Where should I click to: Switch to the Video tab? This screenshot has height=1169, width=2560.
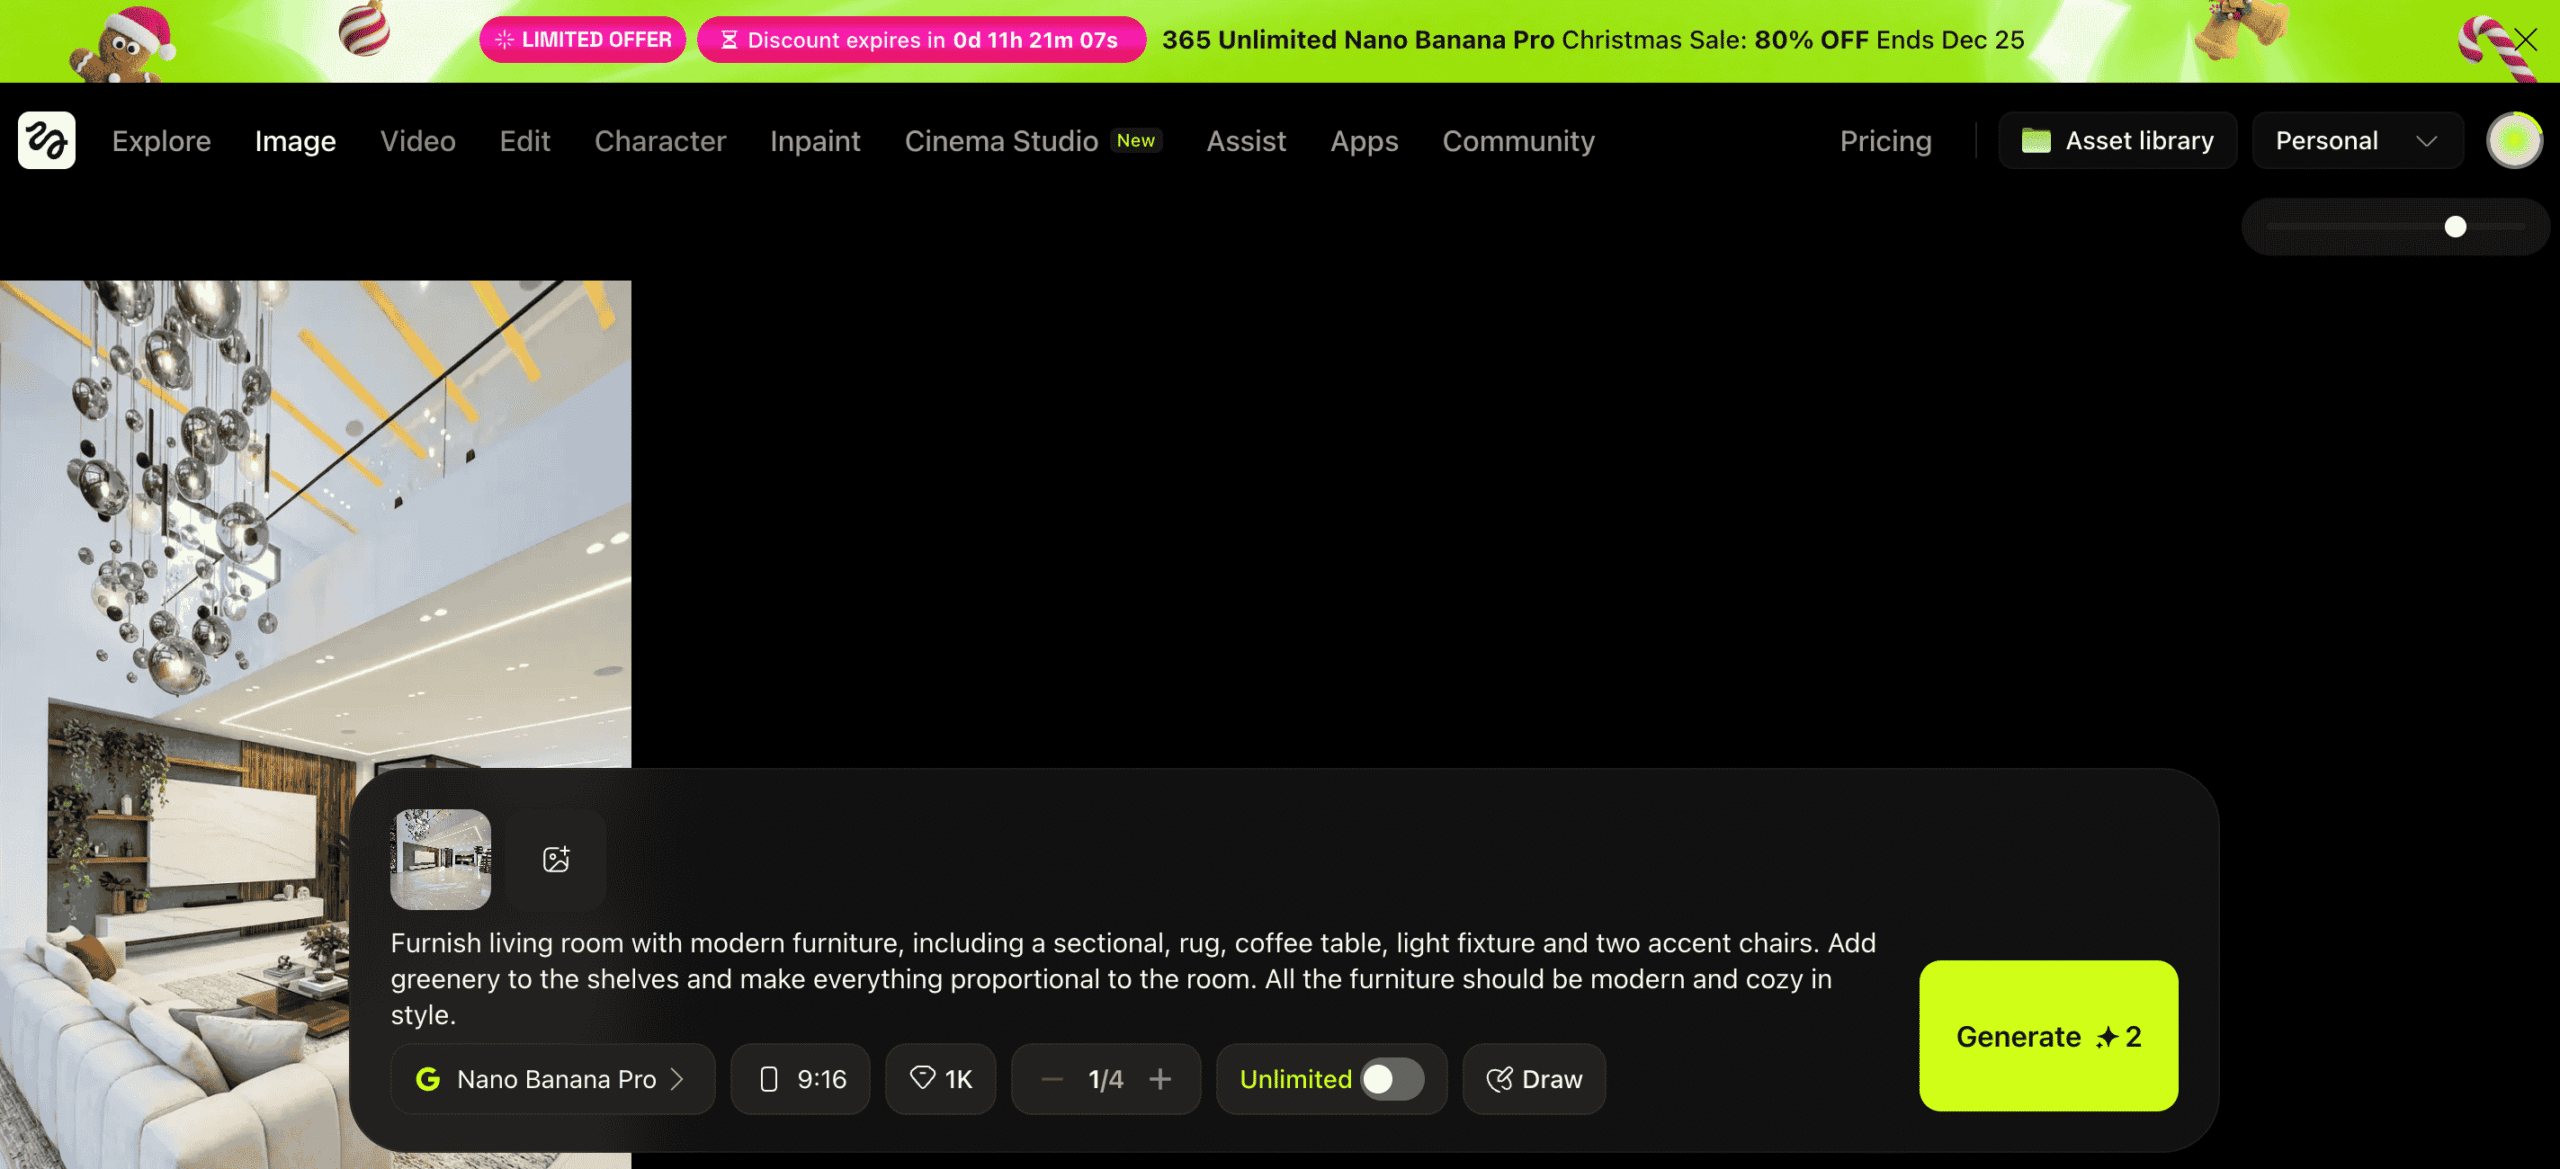[417, 141]
